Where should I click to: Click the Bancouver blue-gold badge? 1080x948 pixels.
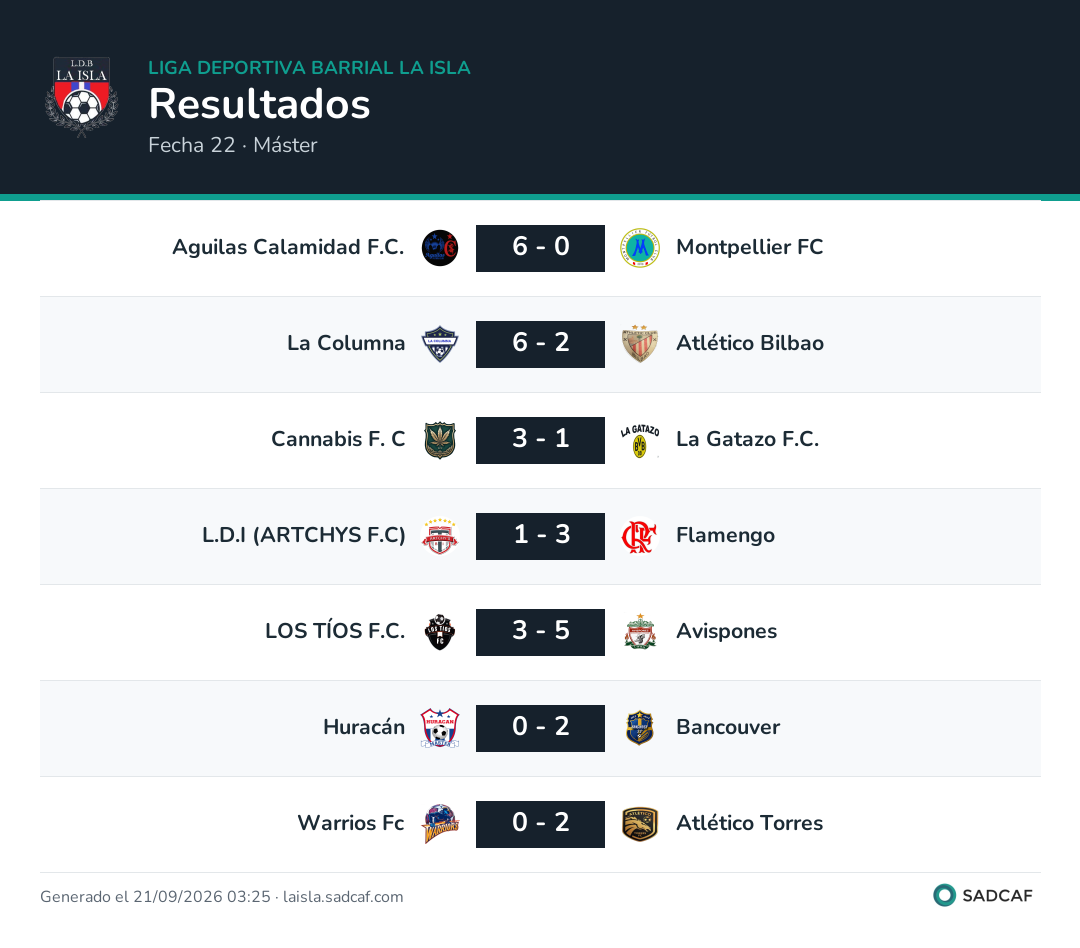640,728
